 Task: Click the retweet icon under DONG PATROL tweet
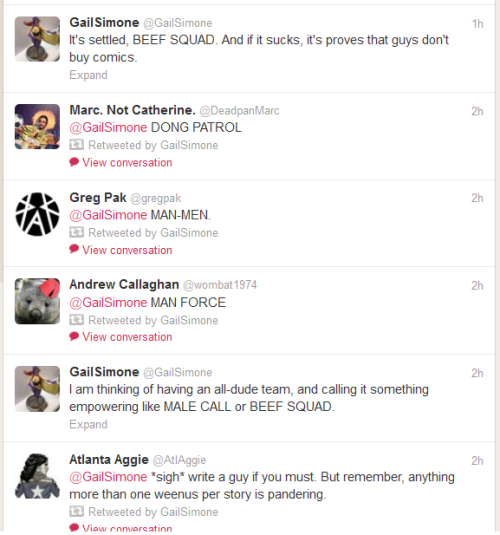(76, 145)
